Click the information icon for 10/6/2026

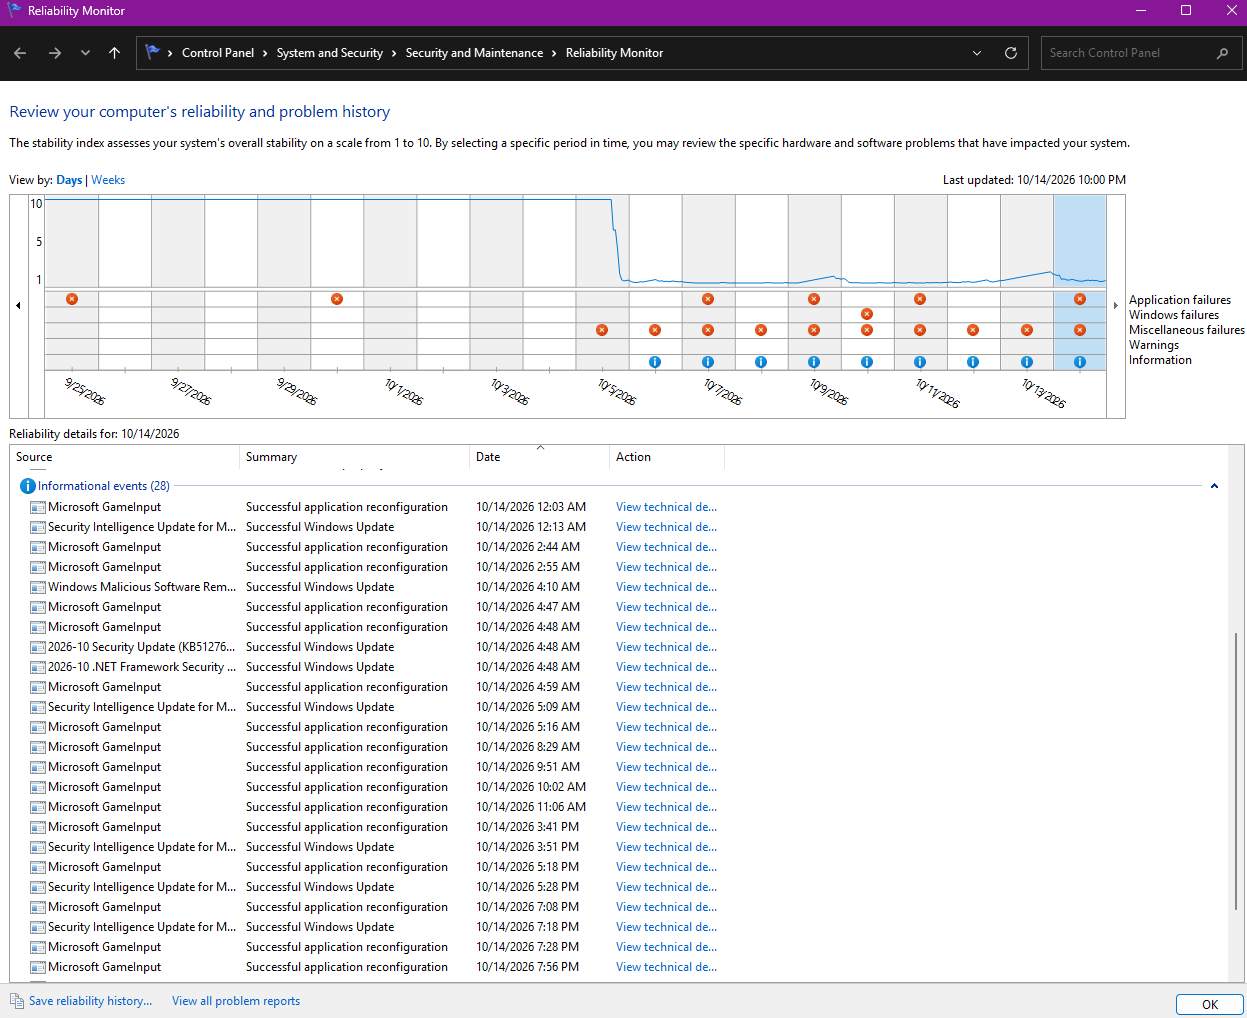coord(655,362)
